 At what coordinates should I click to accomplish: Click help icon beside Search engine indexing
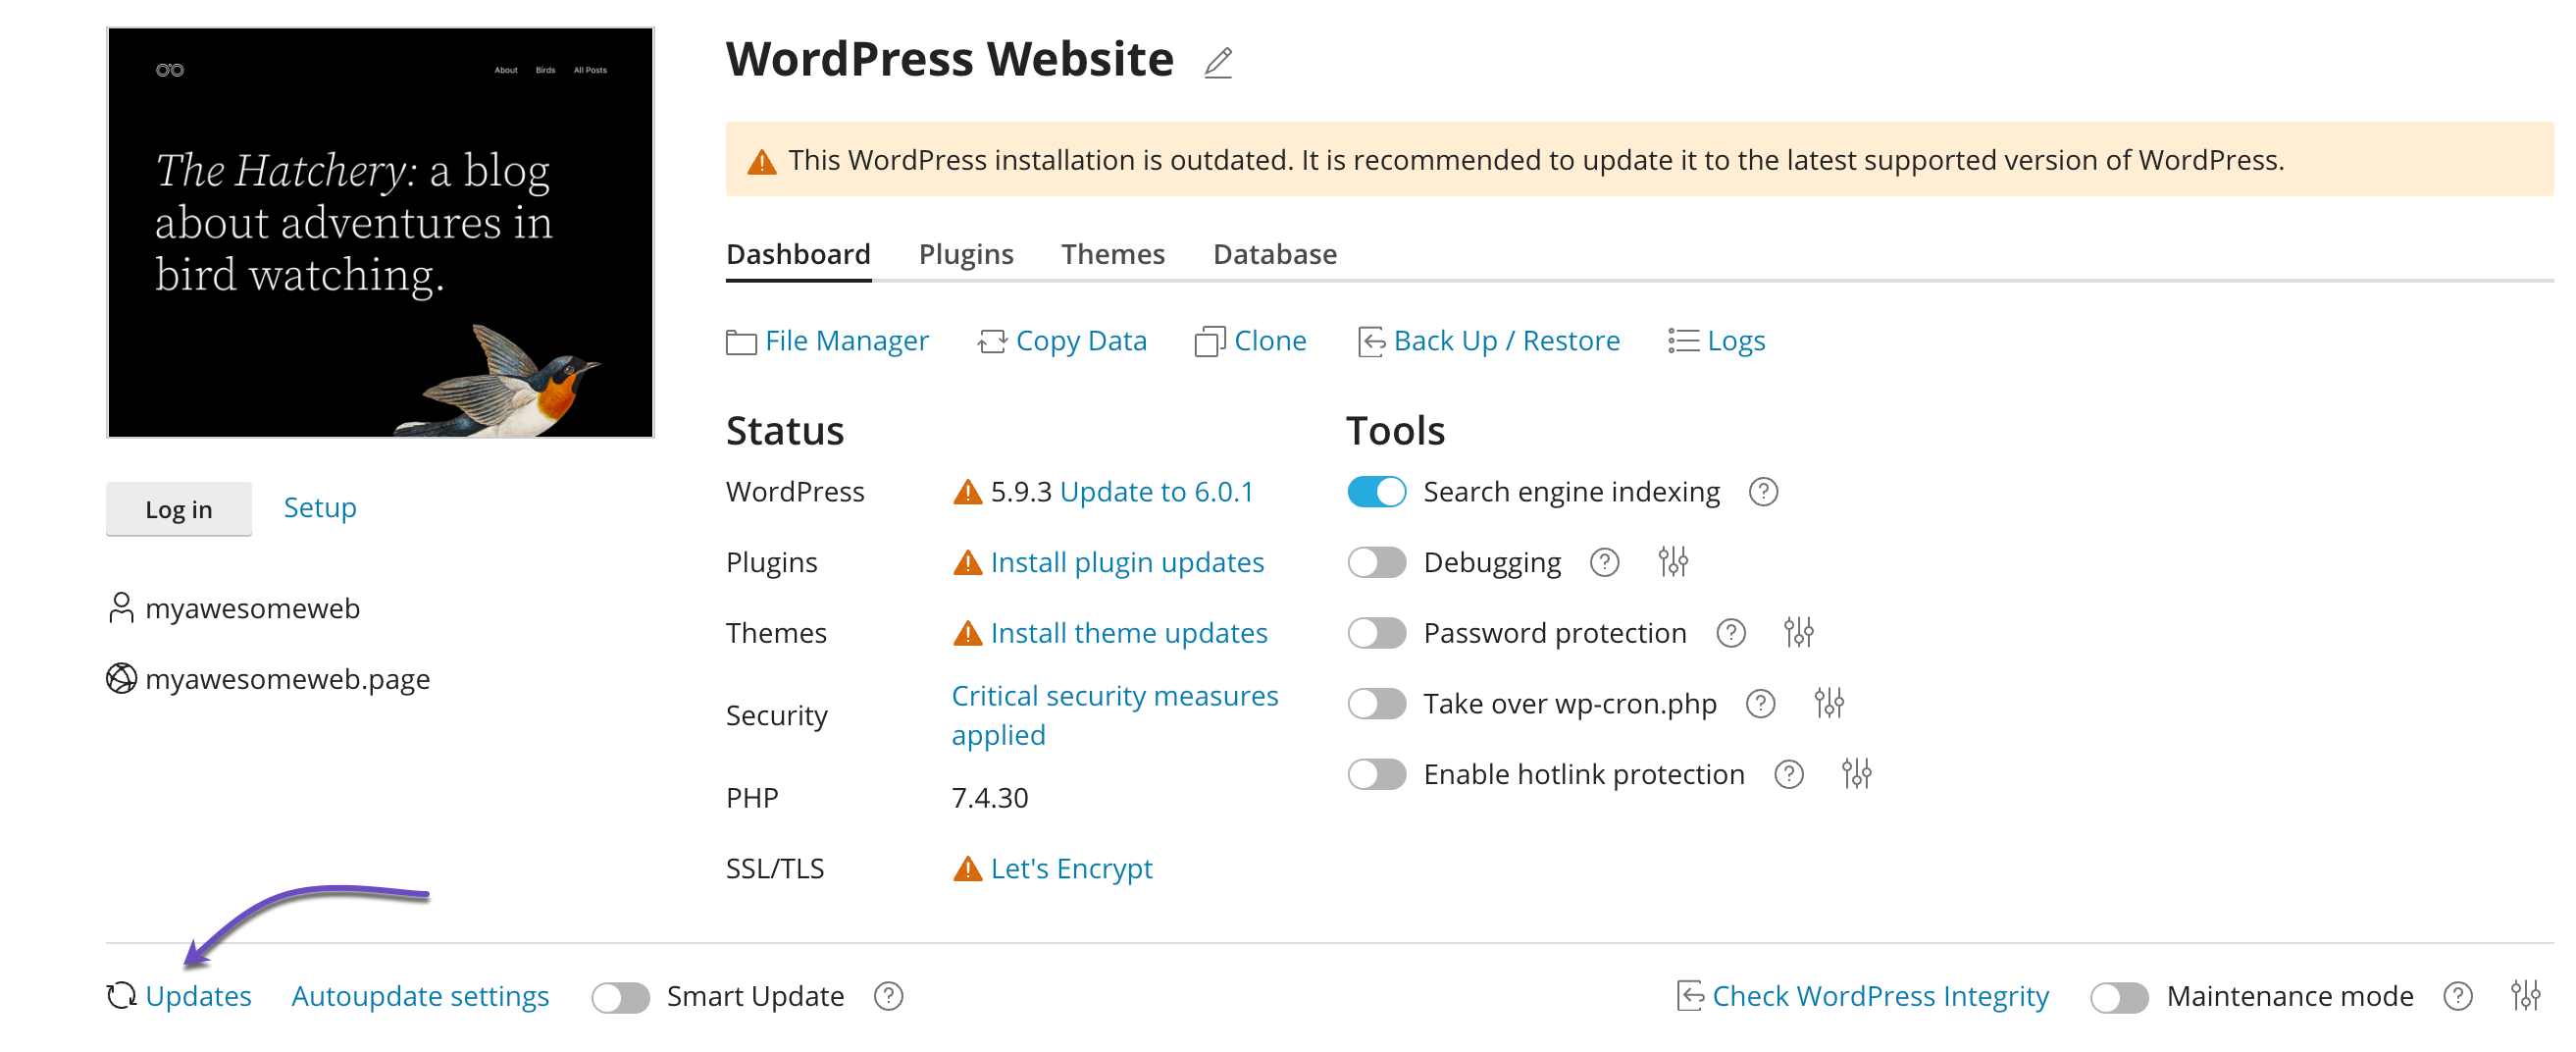pyautogui.click(x=1763, y=492)
